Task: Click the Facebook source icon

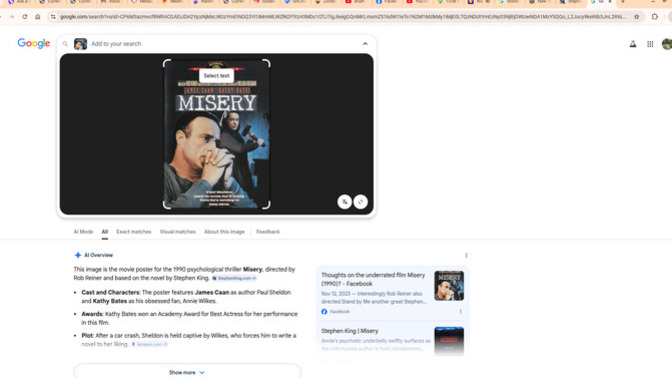Action: tap(324, 312)
